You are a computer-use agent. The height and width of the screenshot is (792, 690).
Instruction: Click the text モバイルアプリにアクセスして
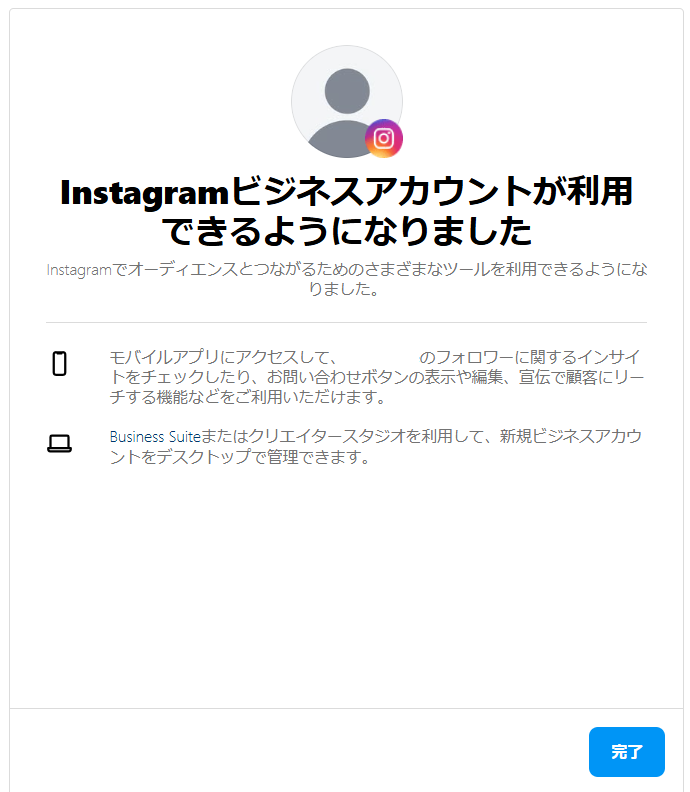220,357
